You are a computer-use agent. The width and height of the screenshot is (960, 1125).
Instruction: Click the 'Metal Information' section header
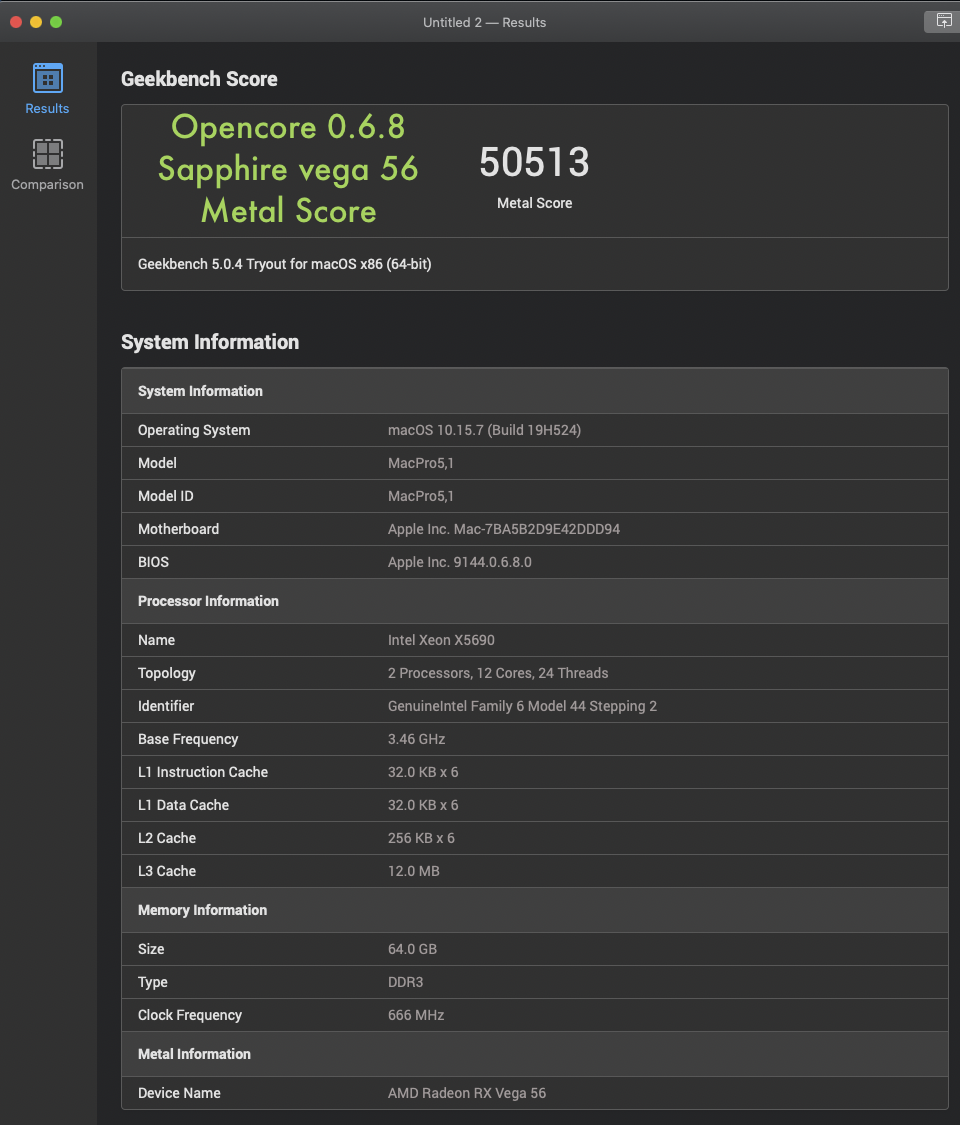tap(535, 1054)
